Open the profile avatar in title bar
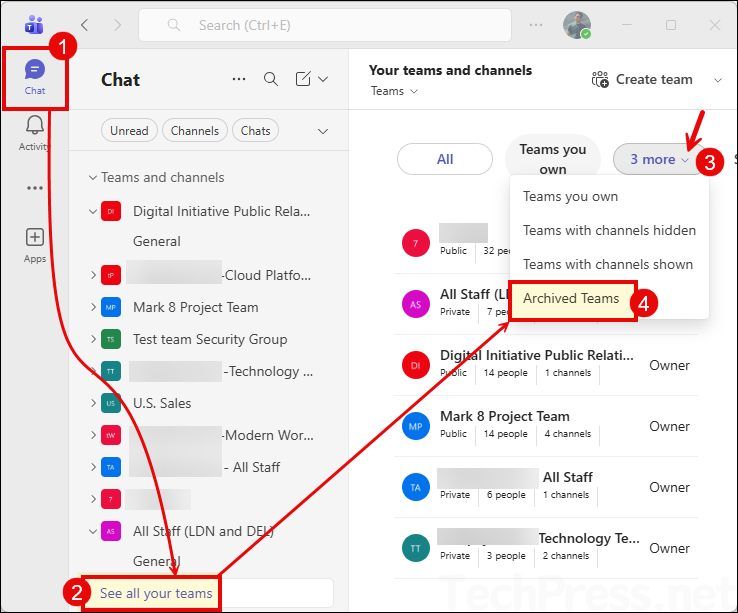The width and height of the screenshot is (738, 613). [x=576, y=25]
